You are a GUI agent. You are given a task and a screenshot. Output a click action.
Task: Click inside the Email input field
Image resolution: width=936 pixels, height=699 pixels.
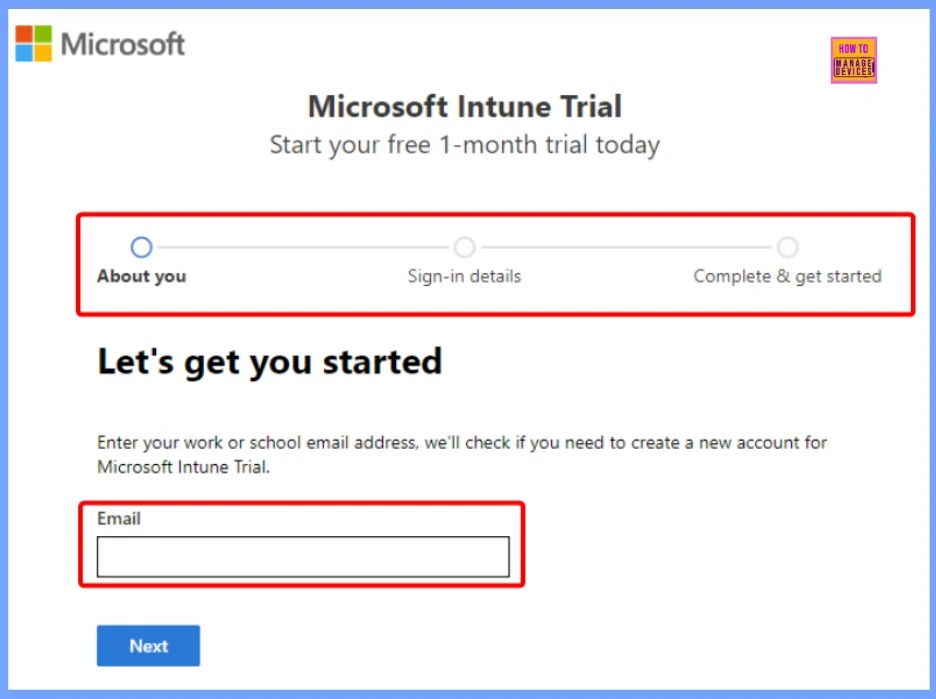click(x=302, y=556)
